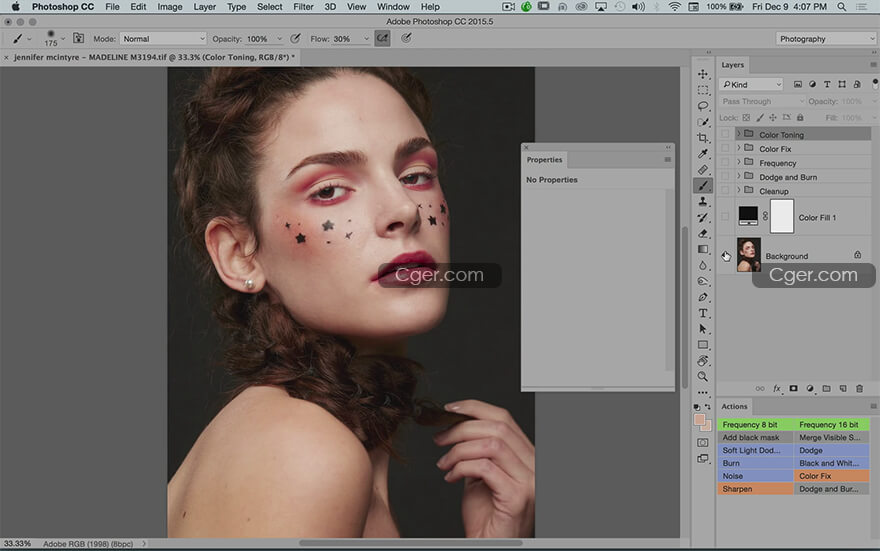The image size is (880, 551).
Task: Toggle visibility of Color Fix group
Action: pyautogui.click(x=725, y=148)
